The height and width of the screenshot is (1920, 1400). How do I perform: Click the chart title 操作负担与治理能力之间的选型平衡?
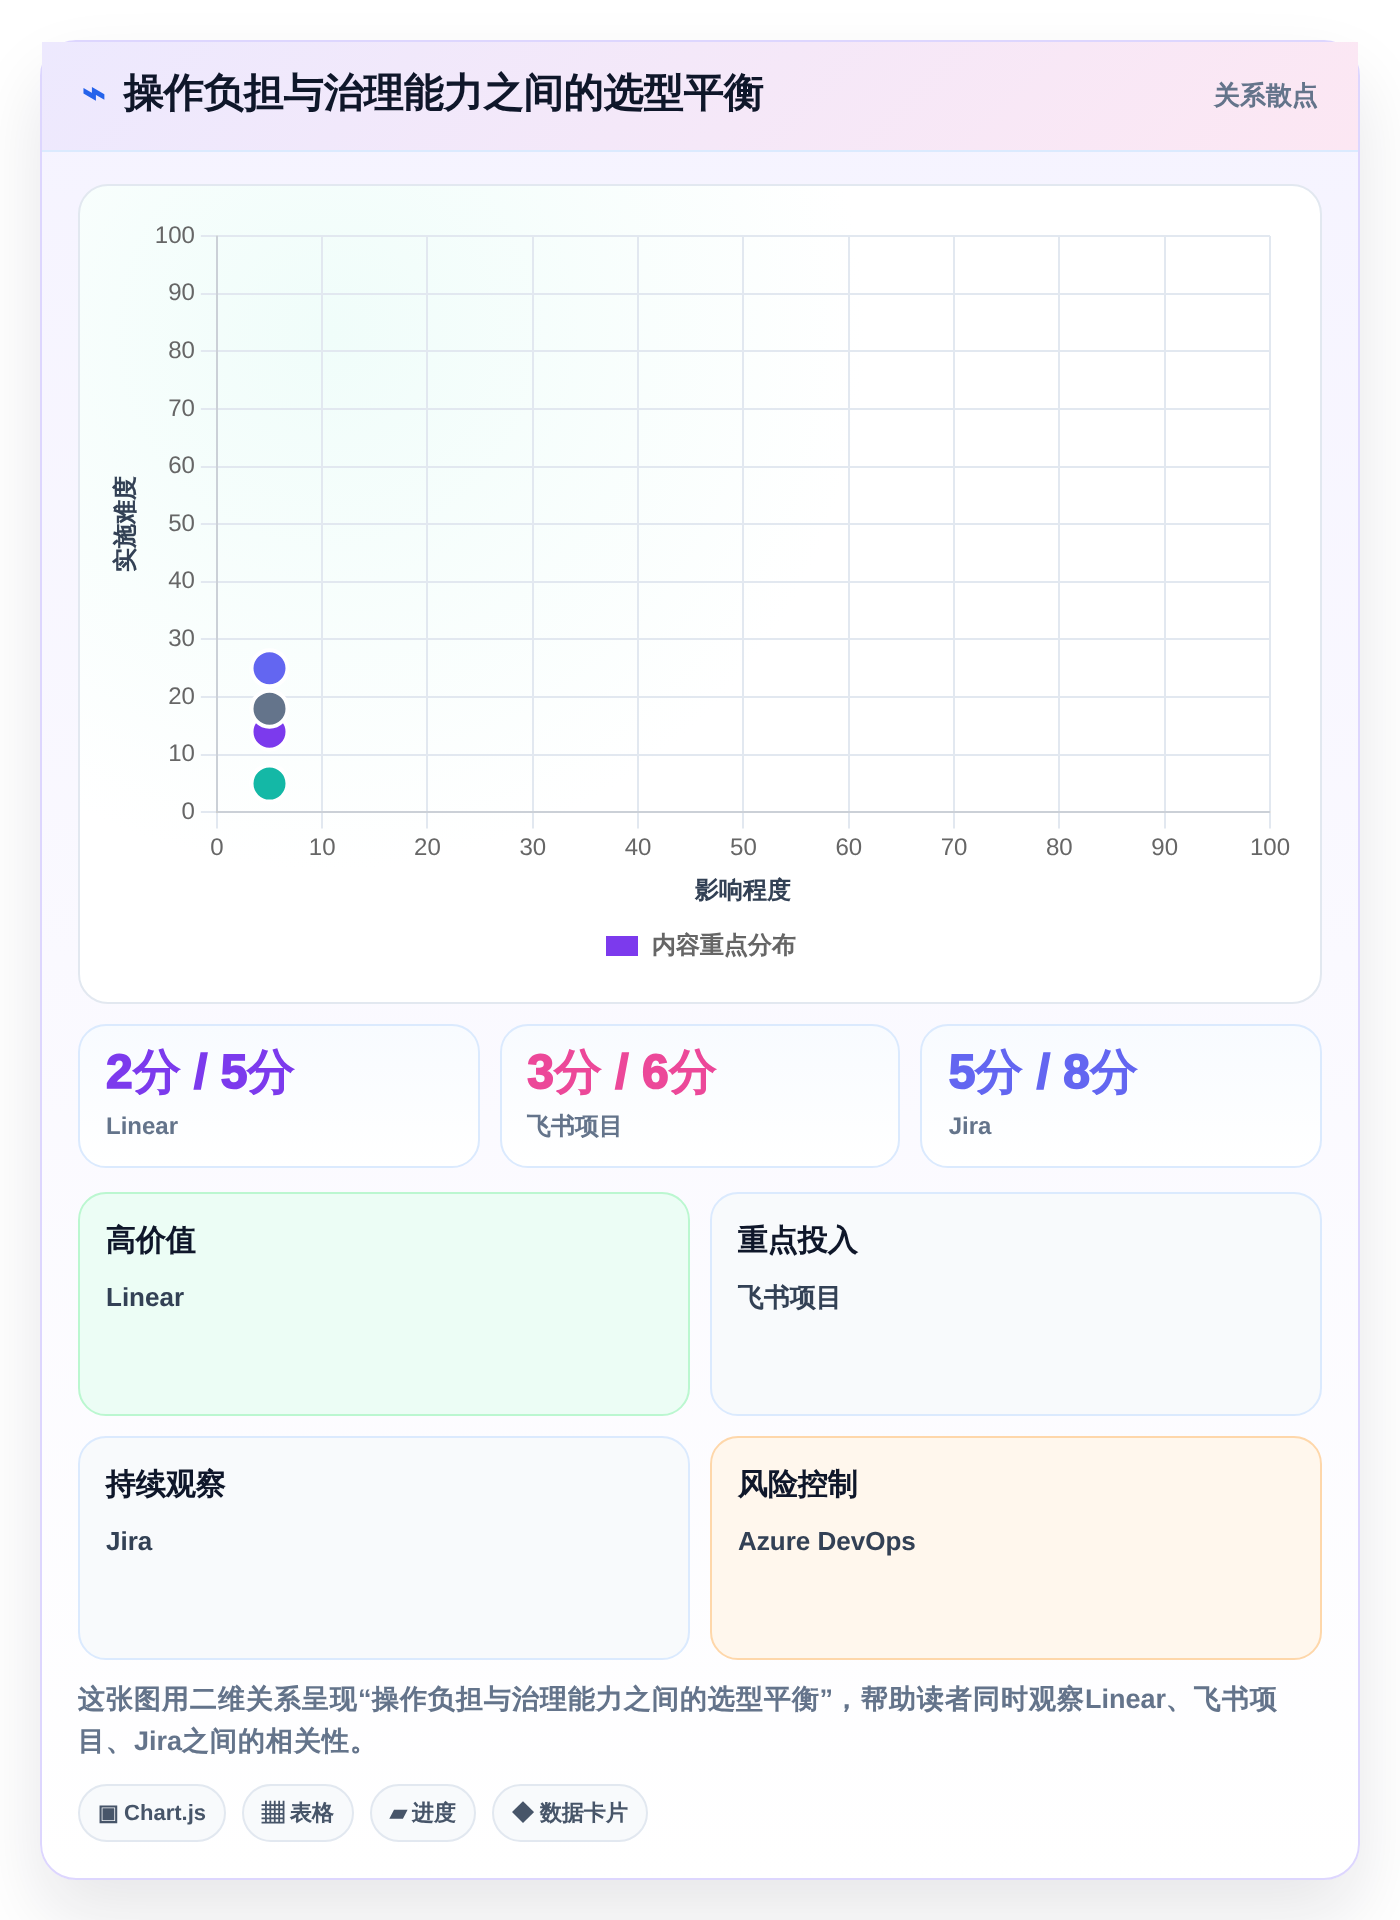pos(443,94)
